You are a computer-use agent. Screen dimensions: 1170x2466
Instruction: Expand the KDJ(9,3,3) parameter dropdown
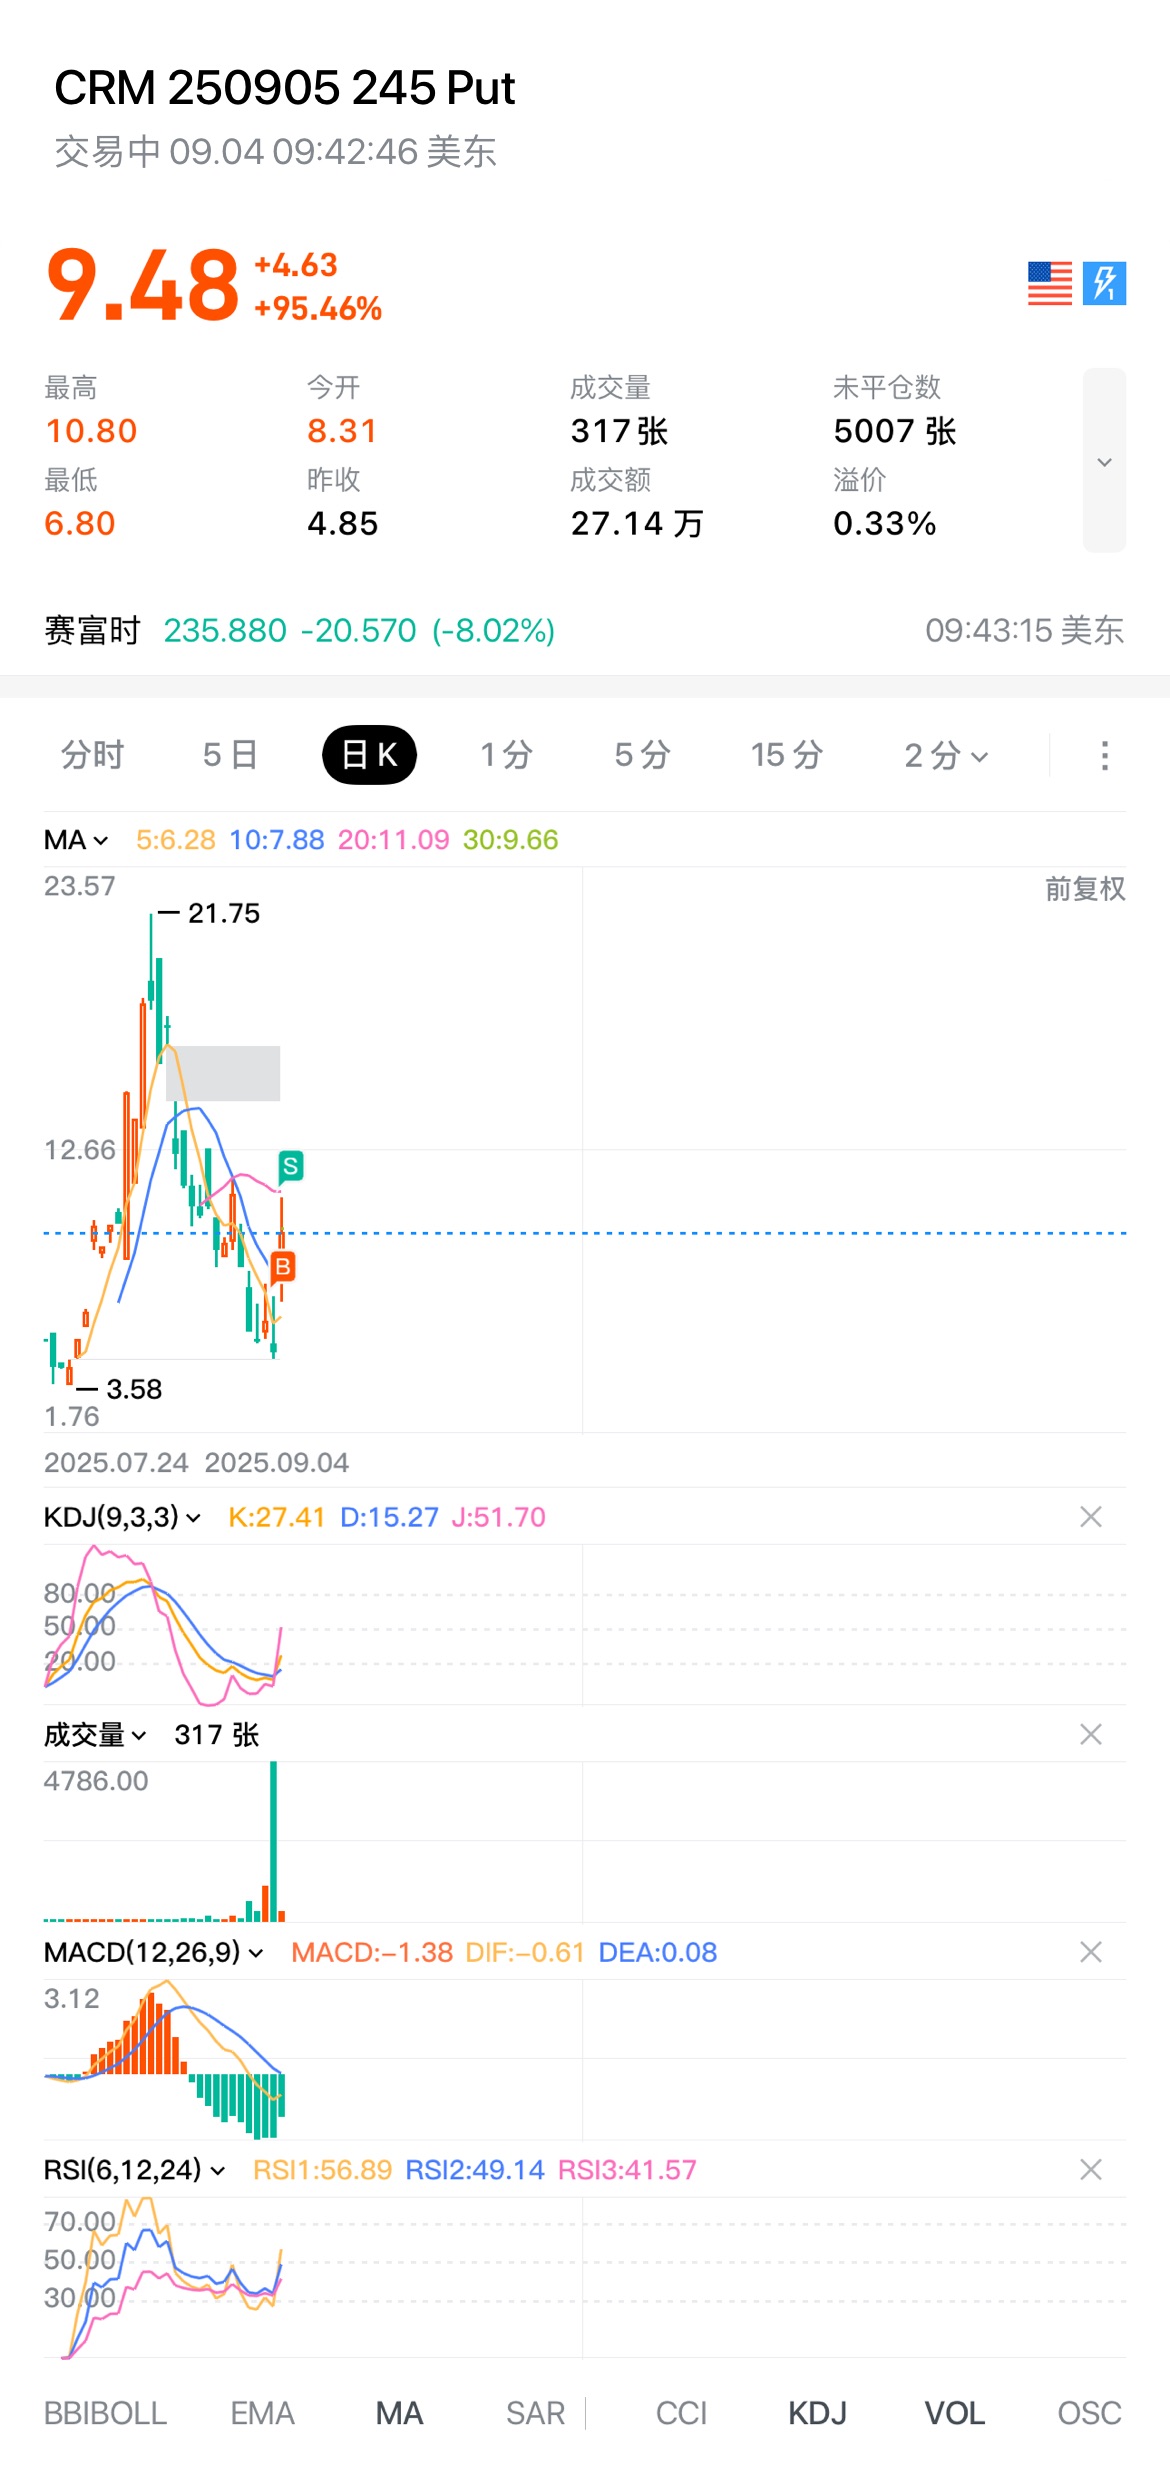tap(122, 1517)
